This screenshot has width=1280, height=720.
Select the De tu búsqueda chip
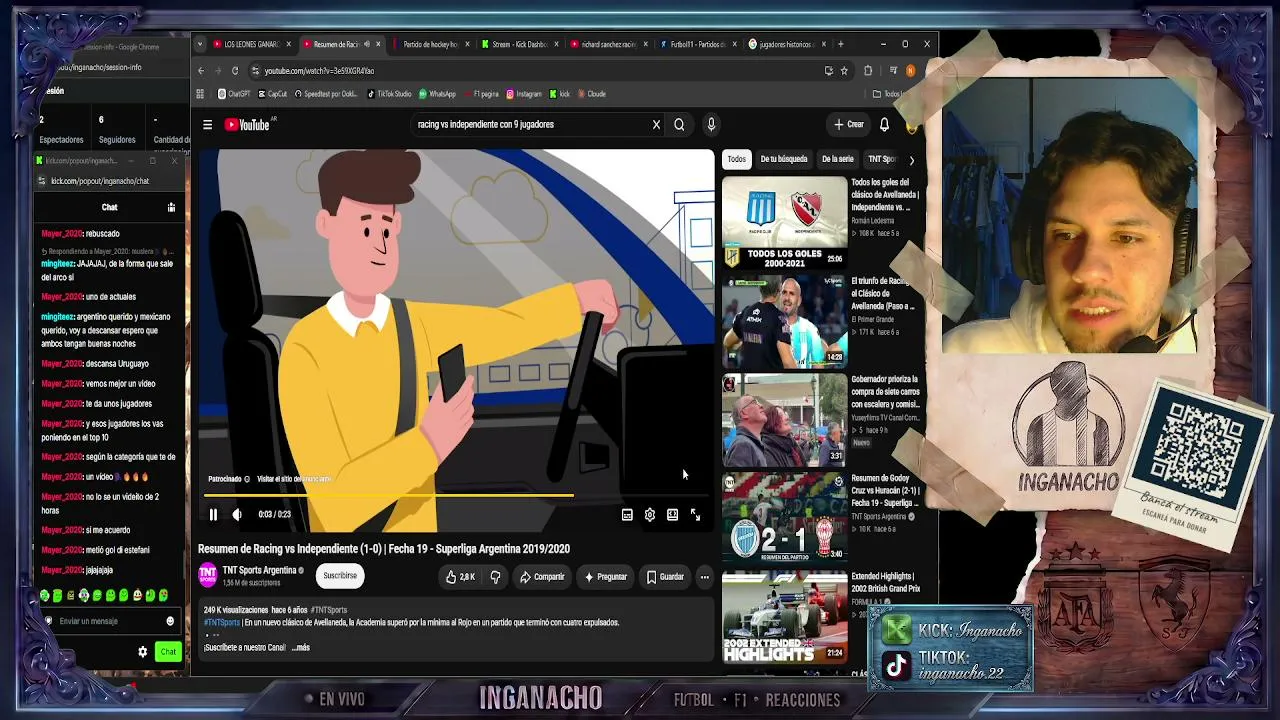(x=784, y=159)
